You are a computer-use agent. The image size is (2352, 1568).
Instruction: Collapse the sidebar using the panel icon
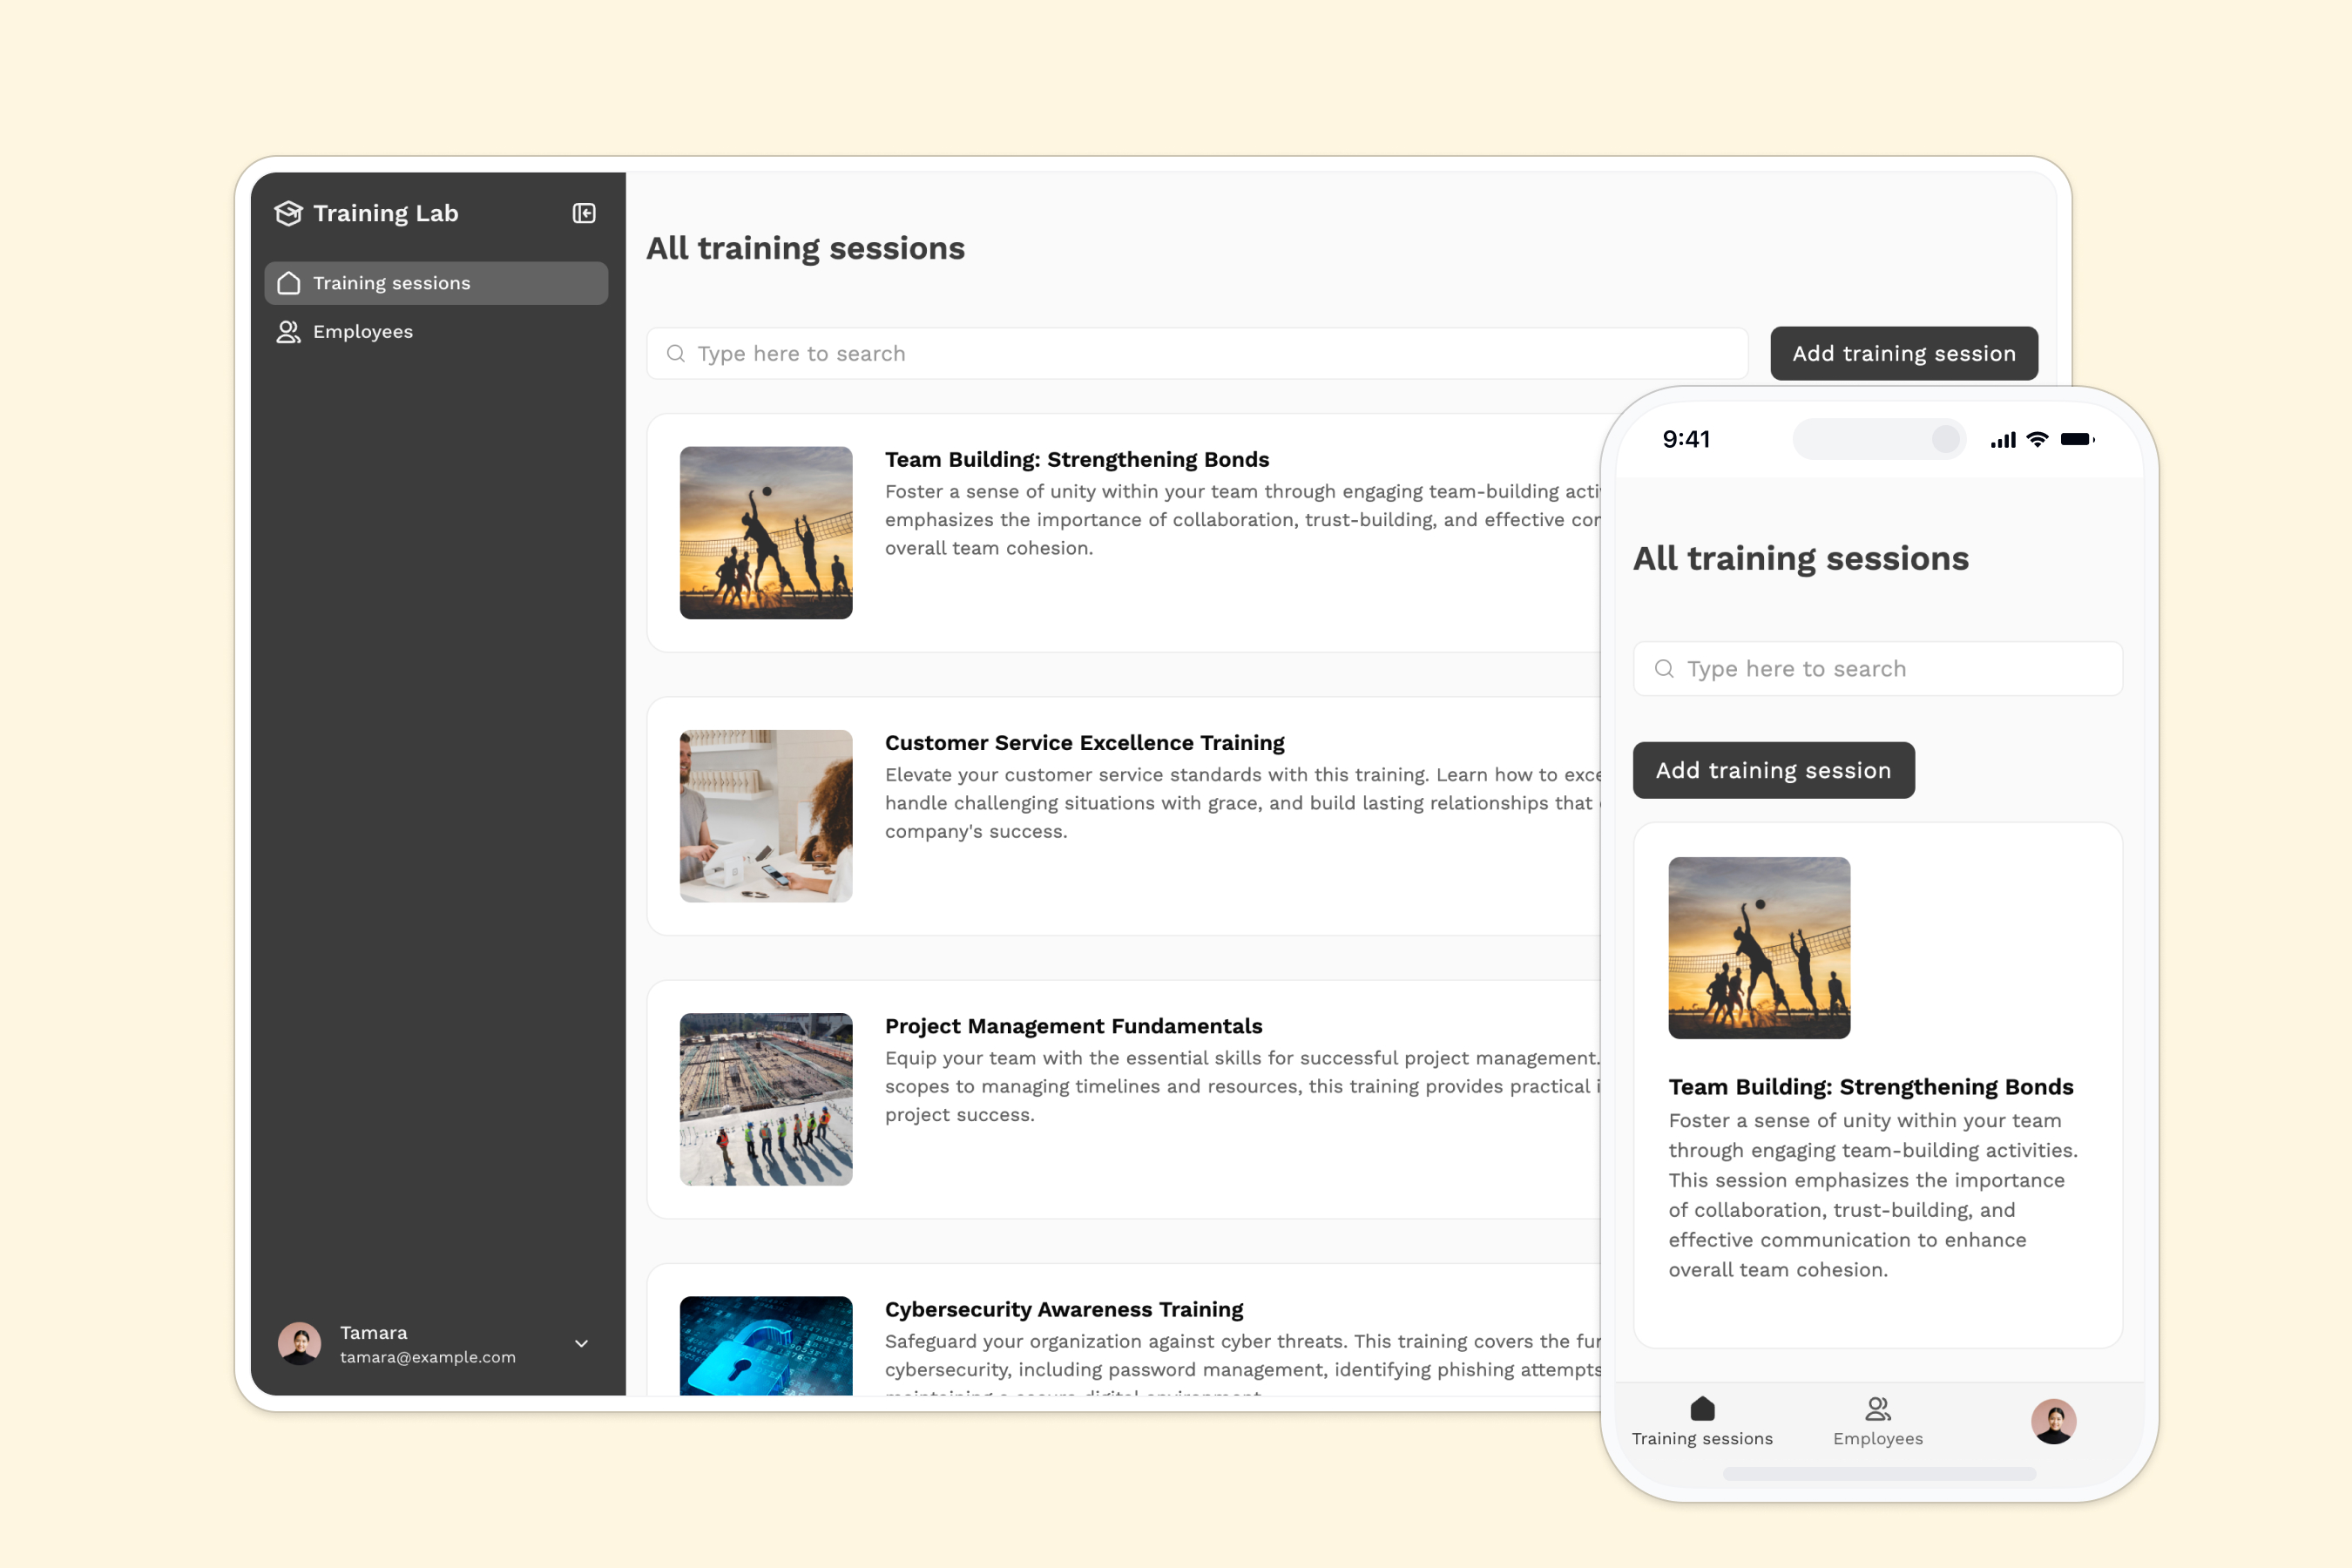[x=584, y=213]
